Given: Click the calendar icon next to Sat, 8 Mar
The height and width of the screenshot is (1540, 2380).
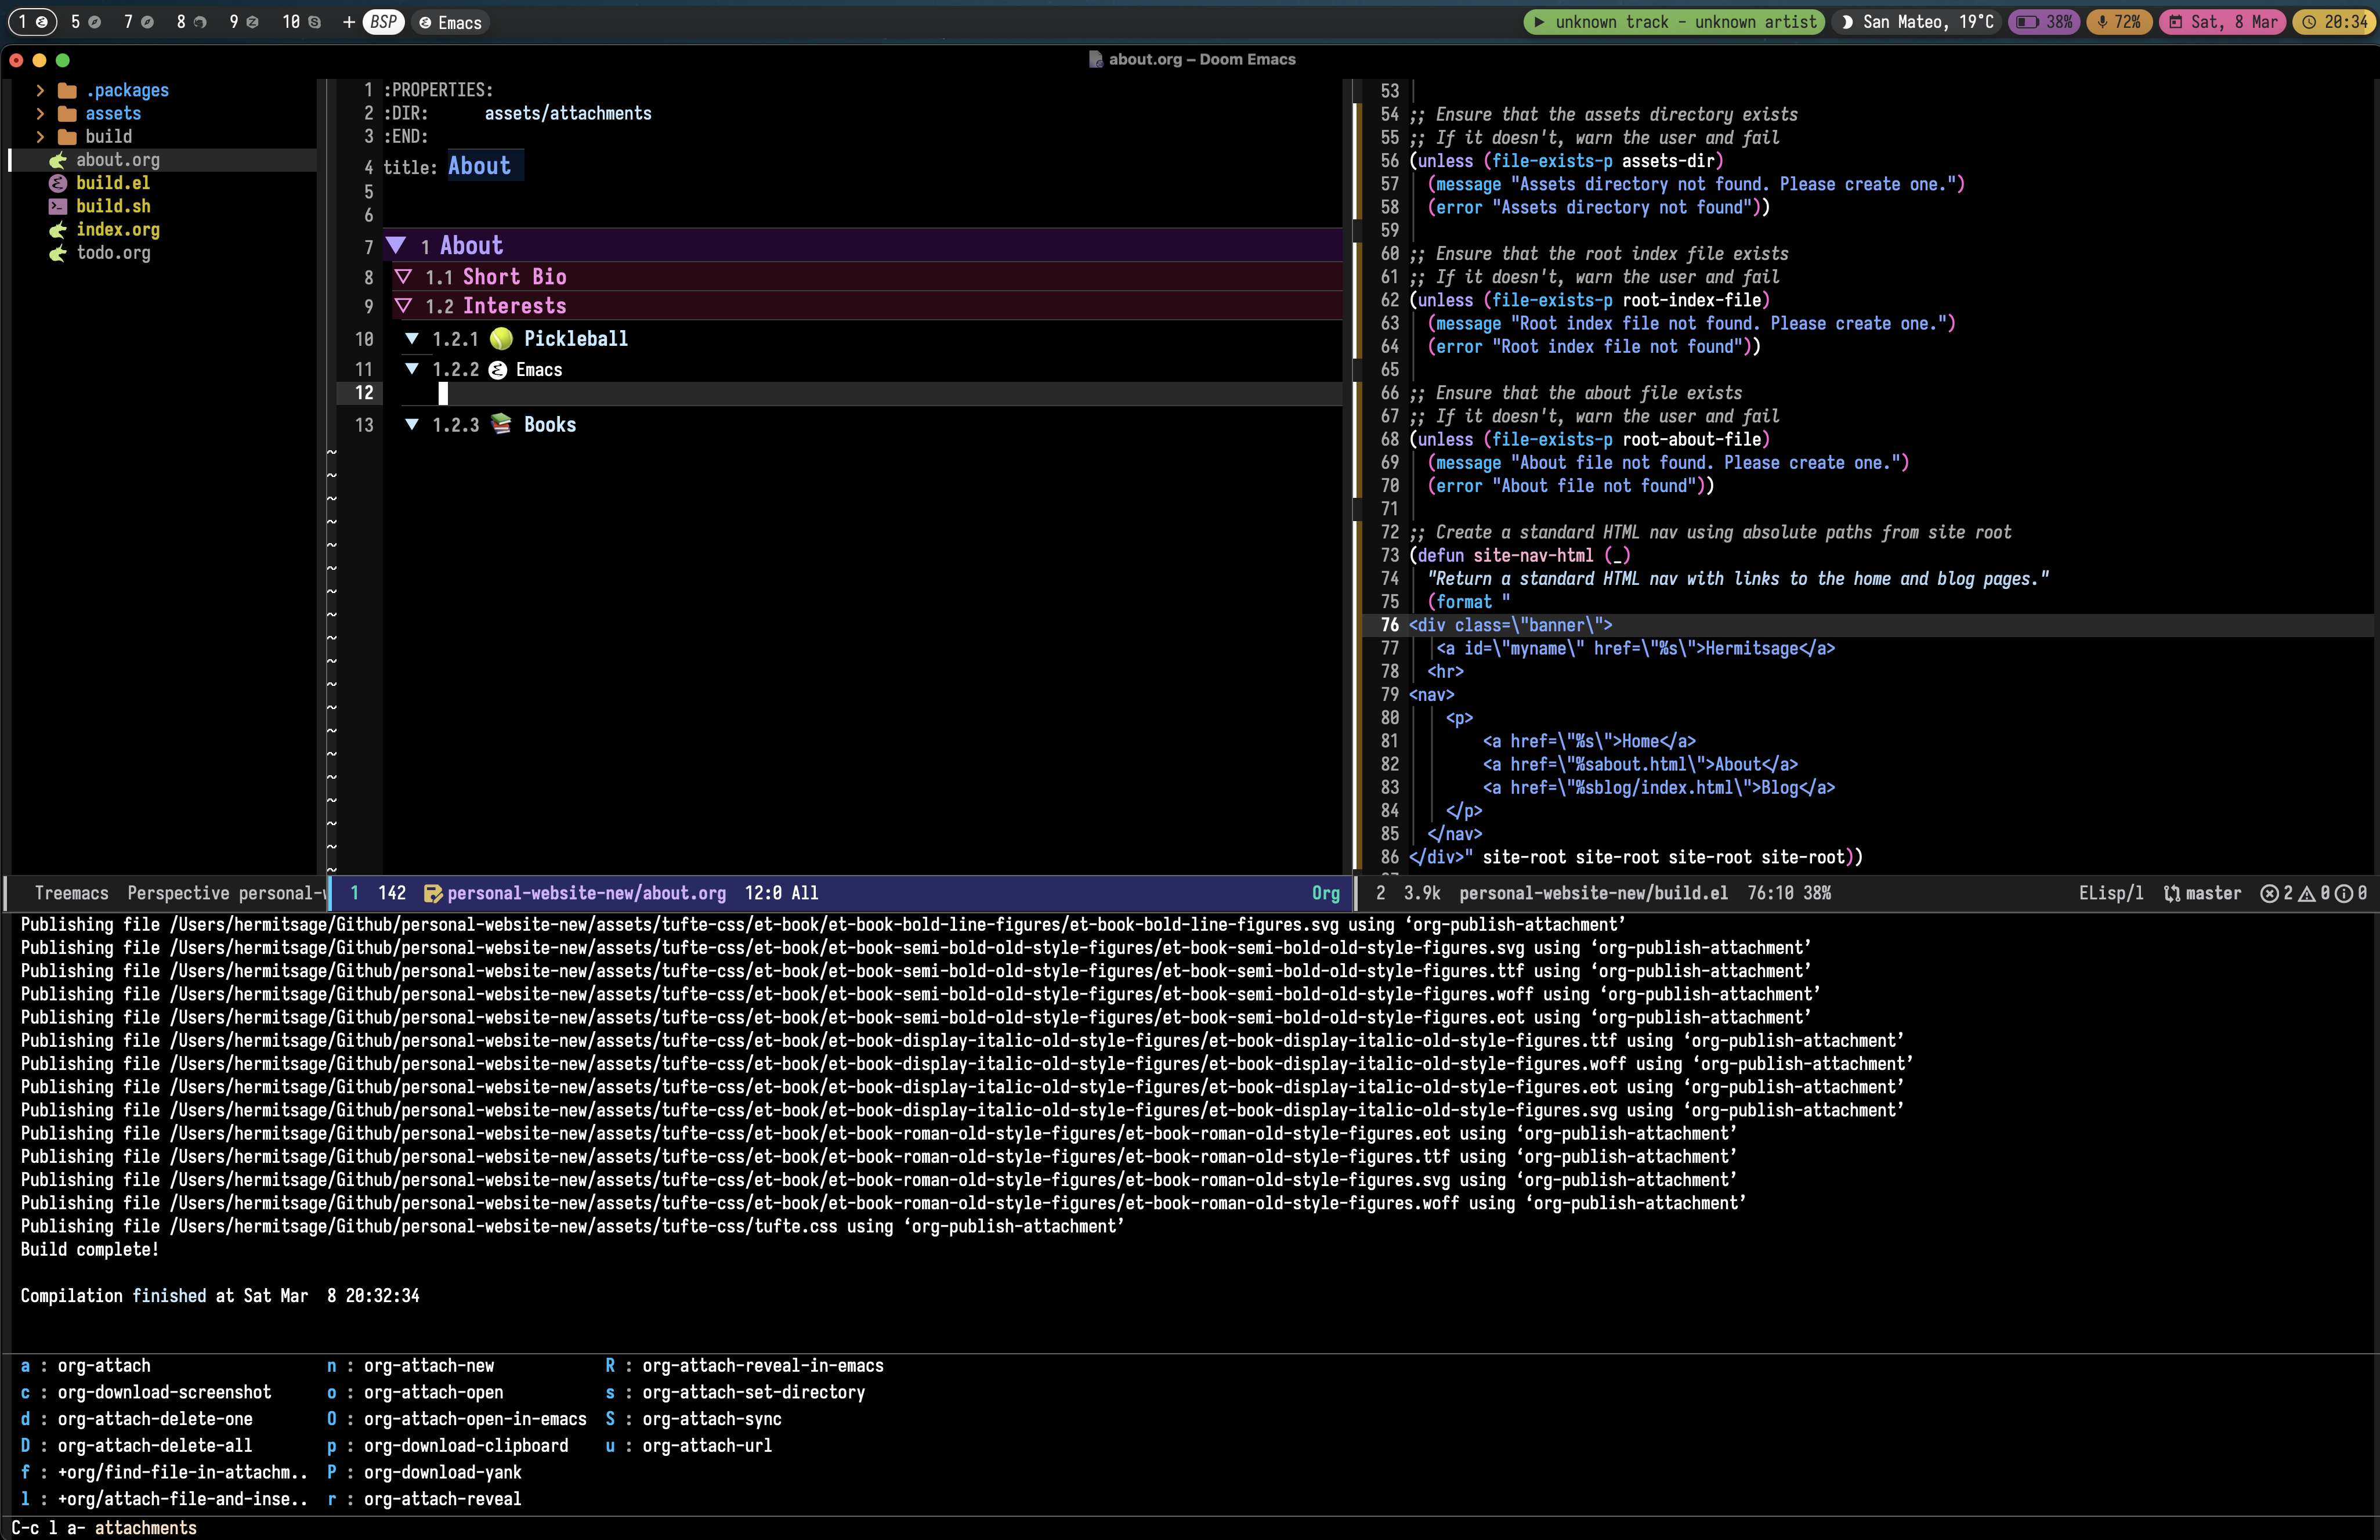Looking at the screenshot, I should tap(2177, 22).
